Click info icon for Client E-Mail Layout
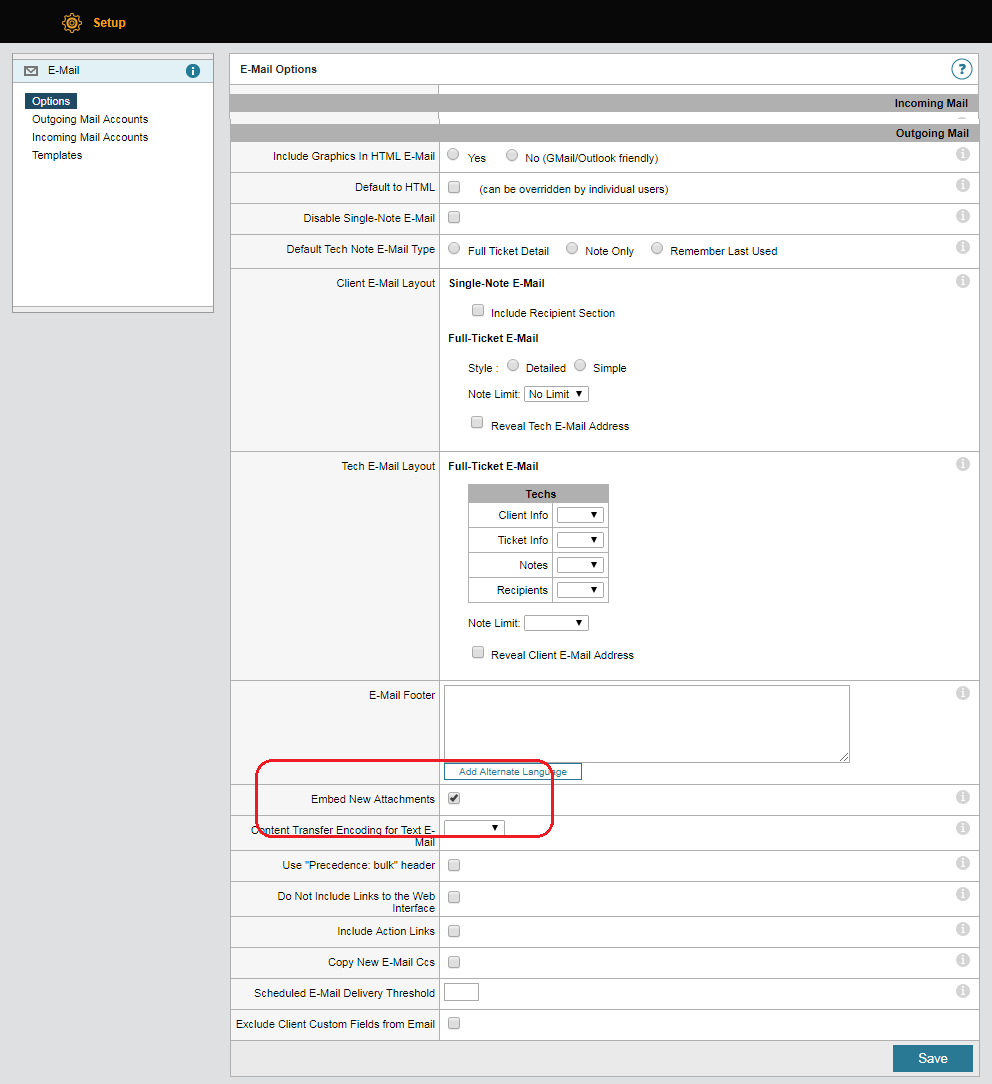 [x=962, y=281]
